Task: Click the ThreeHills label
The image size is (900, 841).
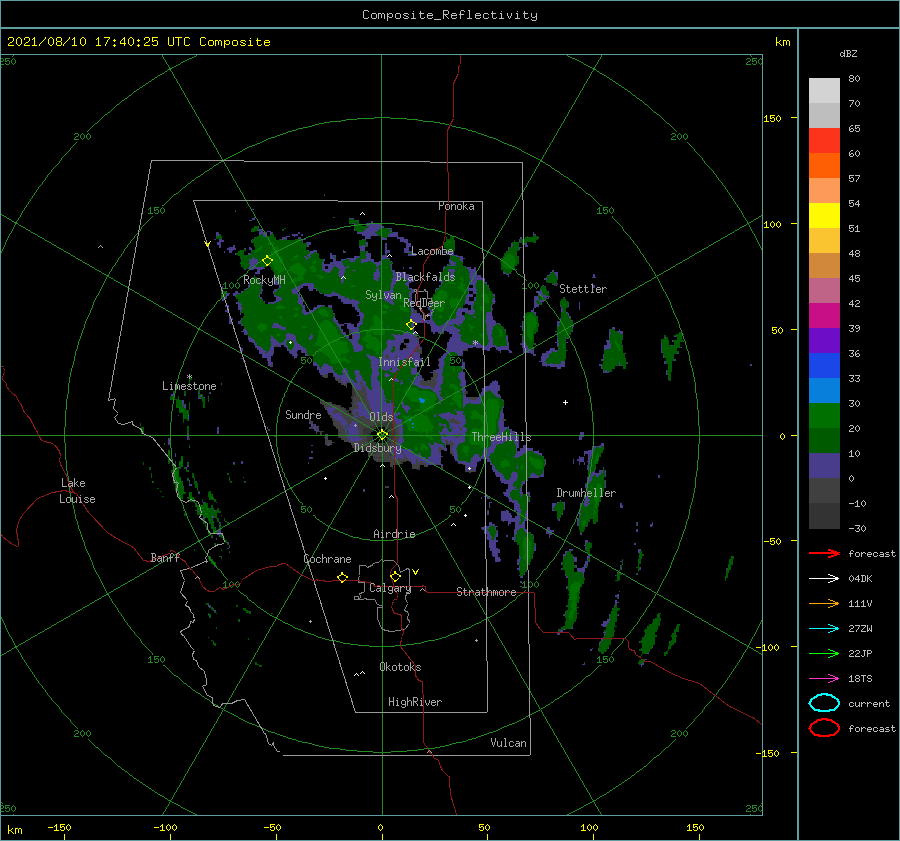Action: (x=501, y=437)
